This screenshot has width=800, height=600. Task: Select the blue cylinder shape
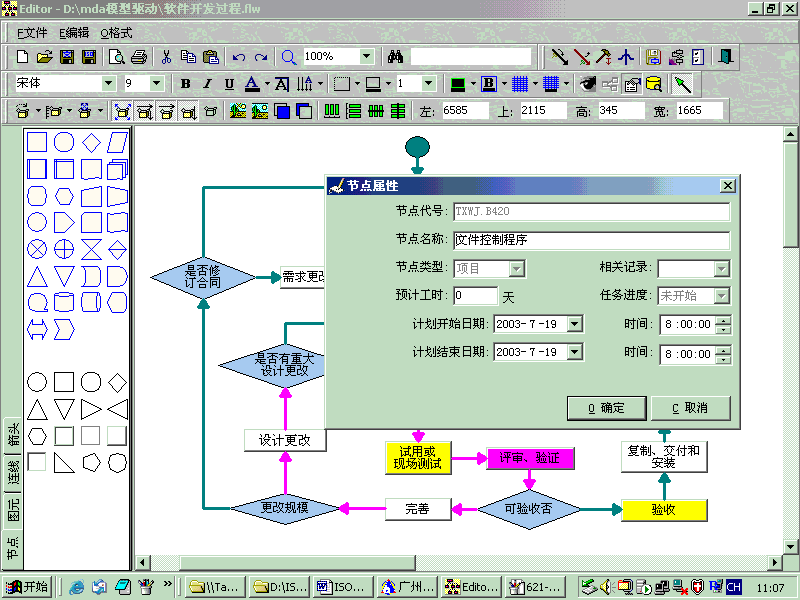point(64,302)
